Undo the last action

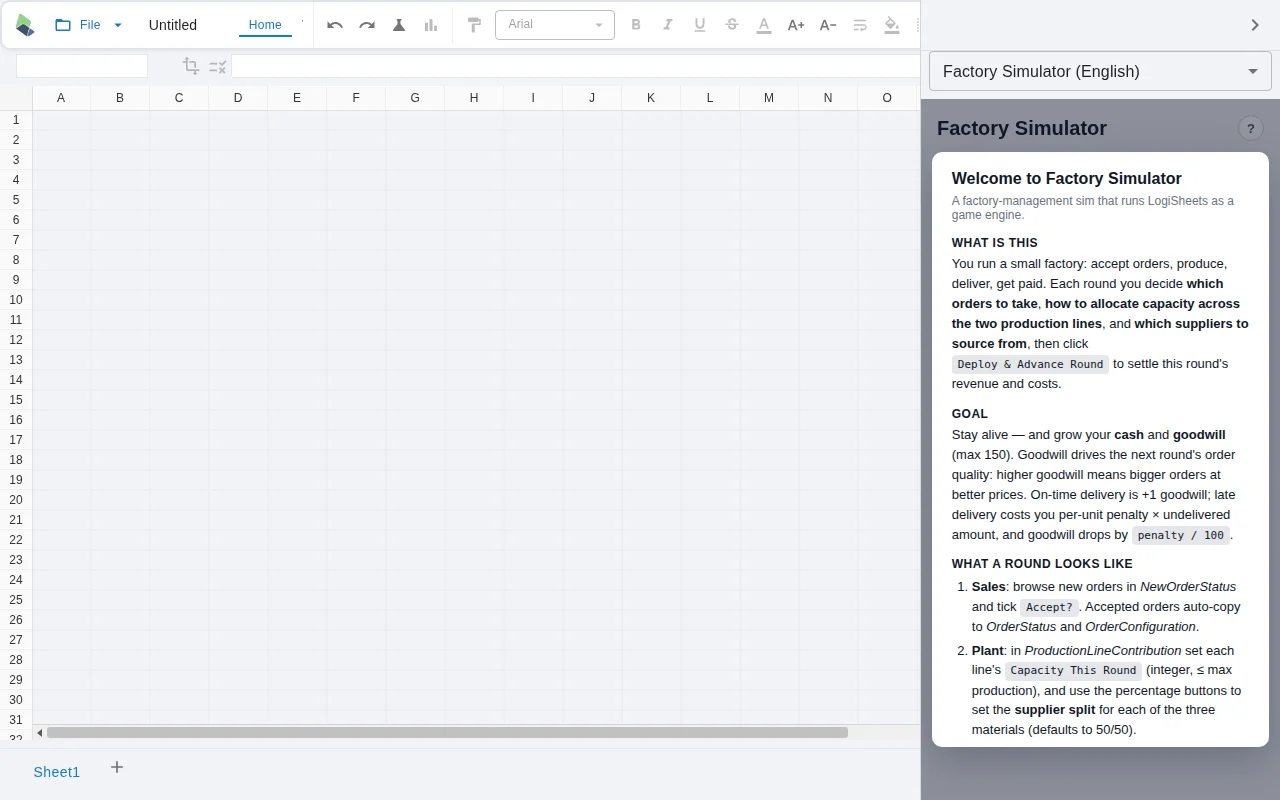(x=335, y=25)
